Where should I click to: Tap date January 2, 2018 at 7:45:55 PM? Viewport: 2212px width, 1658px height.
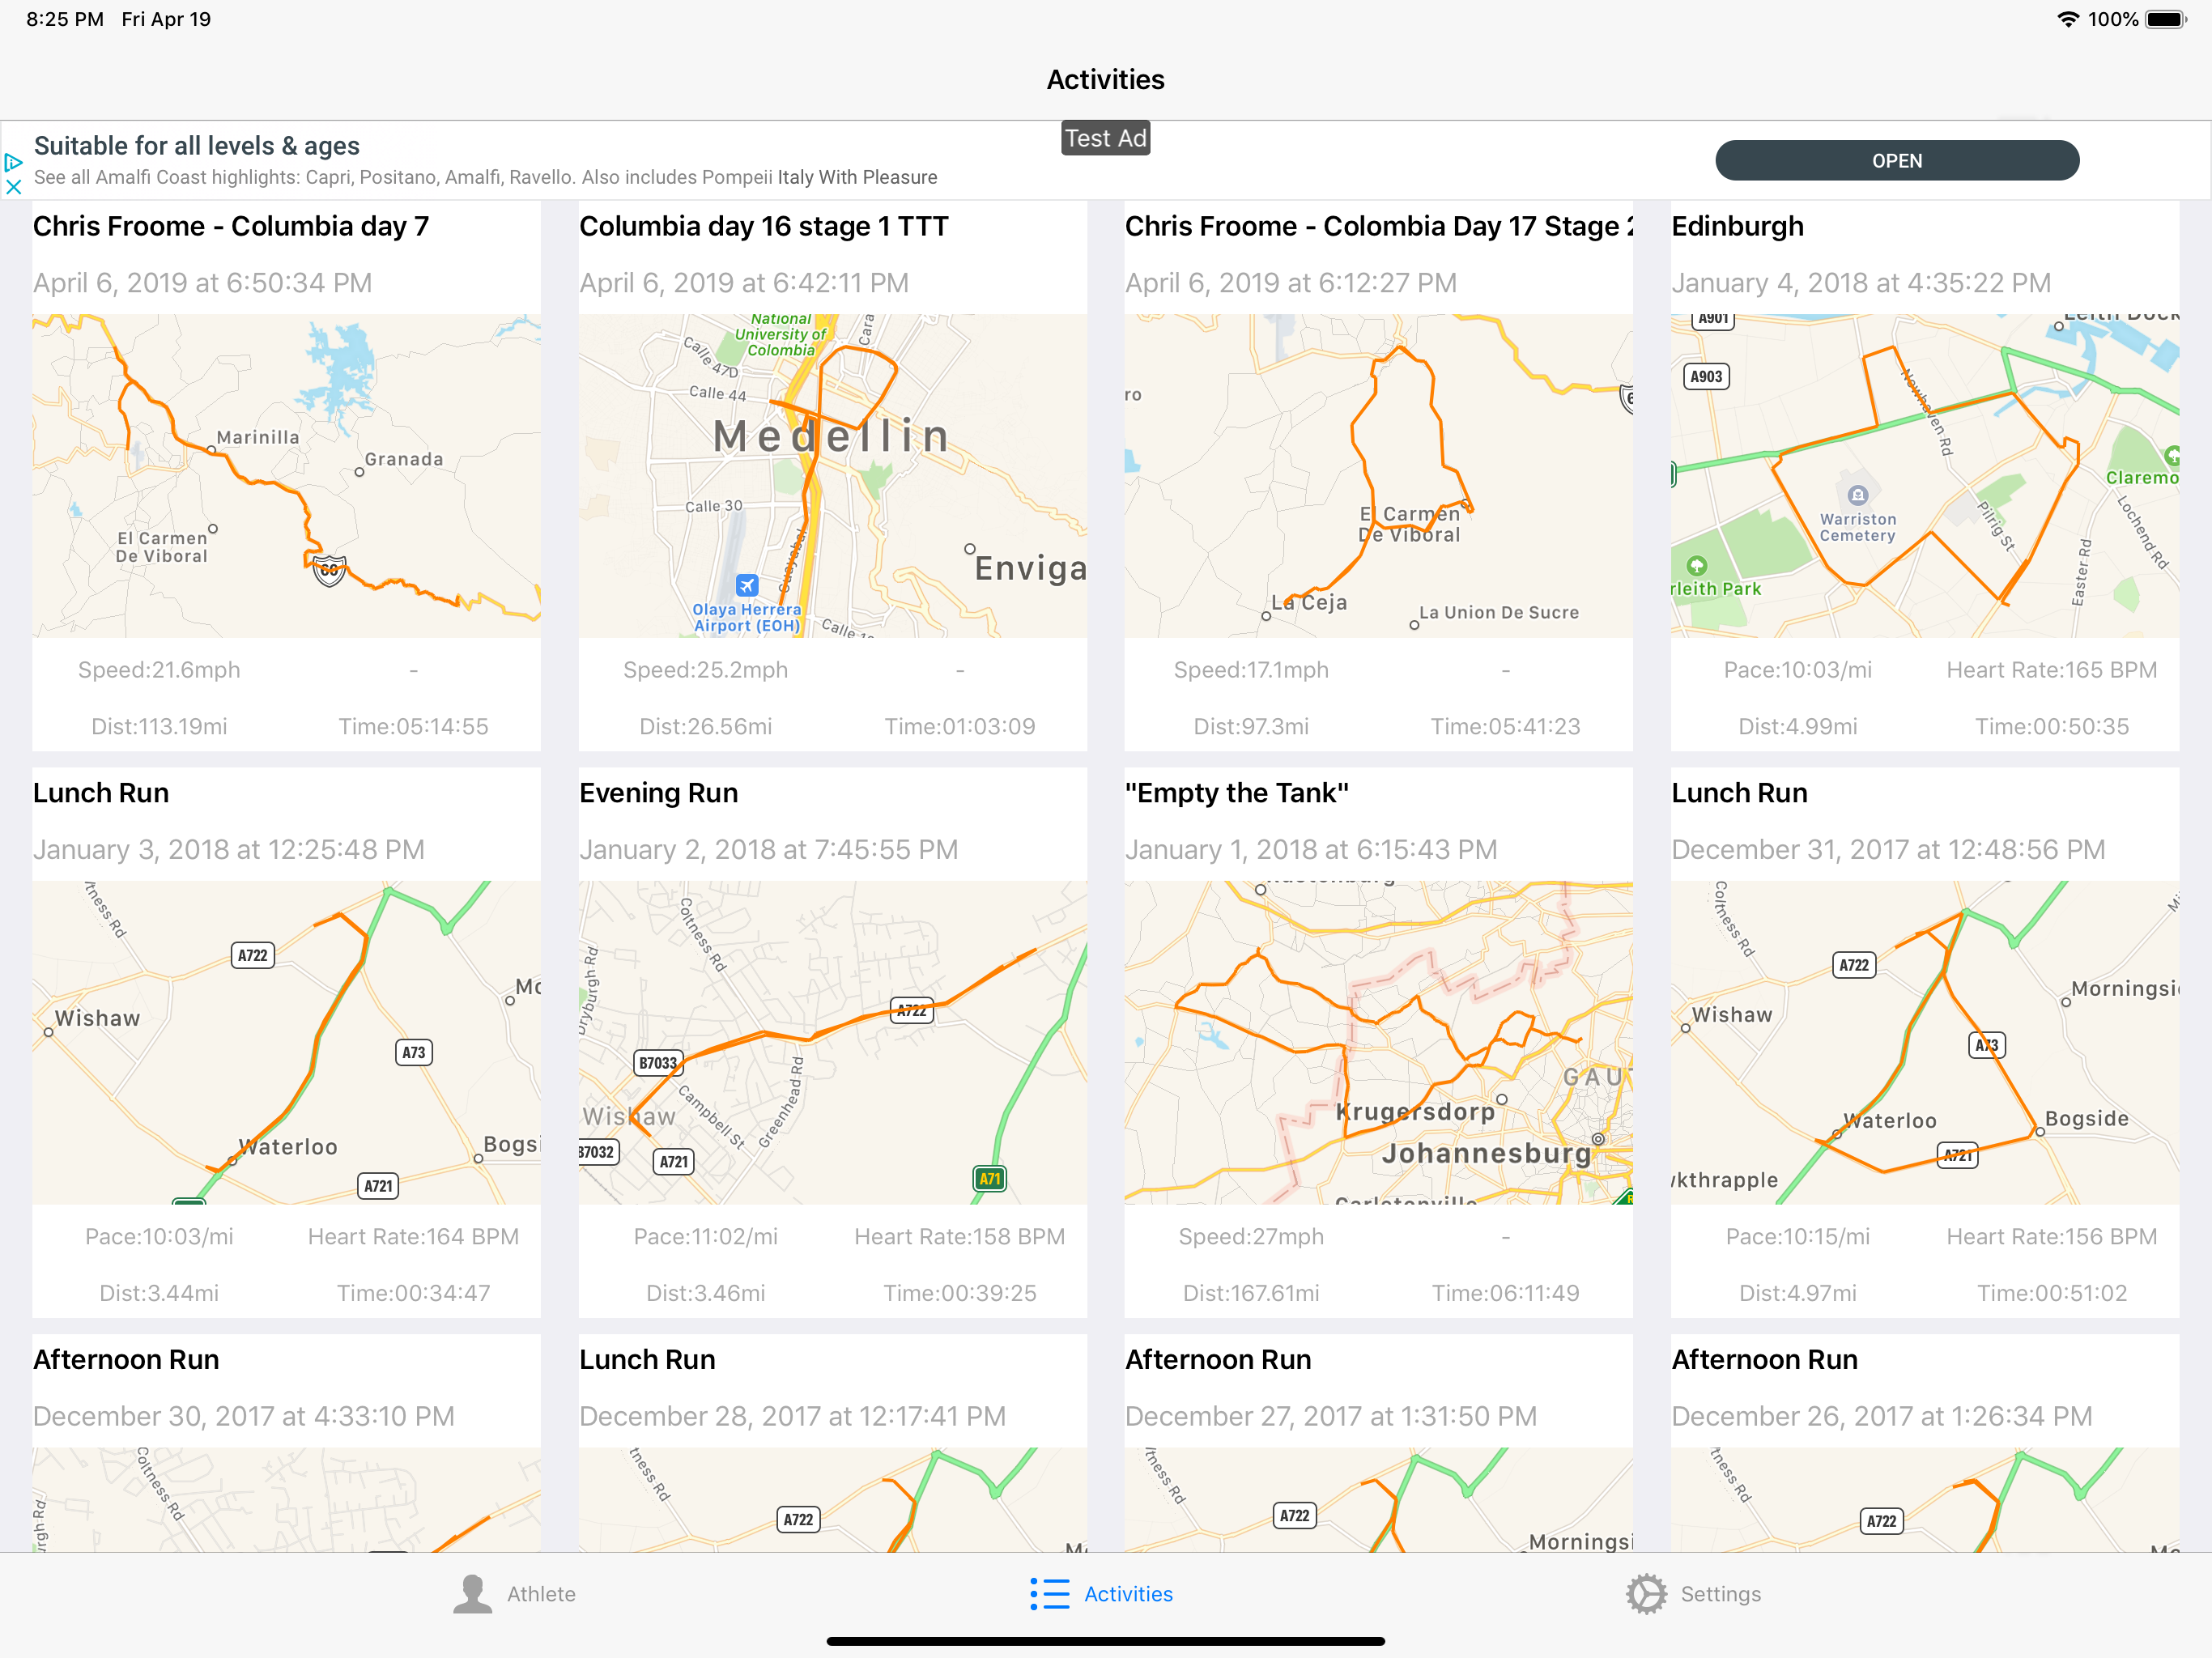(x=768, y=850)
